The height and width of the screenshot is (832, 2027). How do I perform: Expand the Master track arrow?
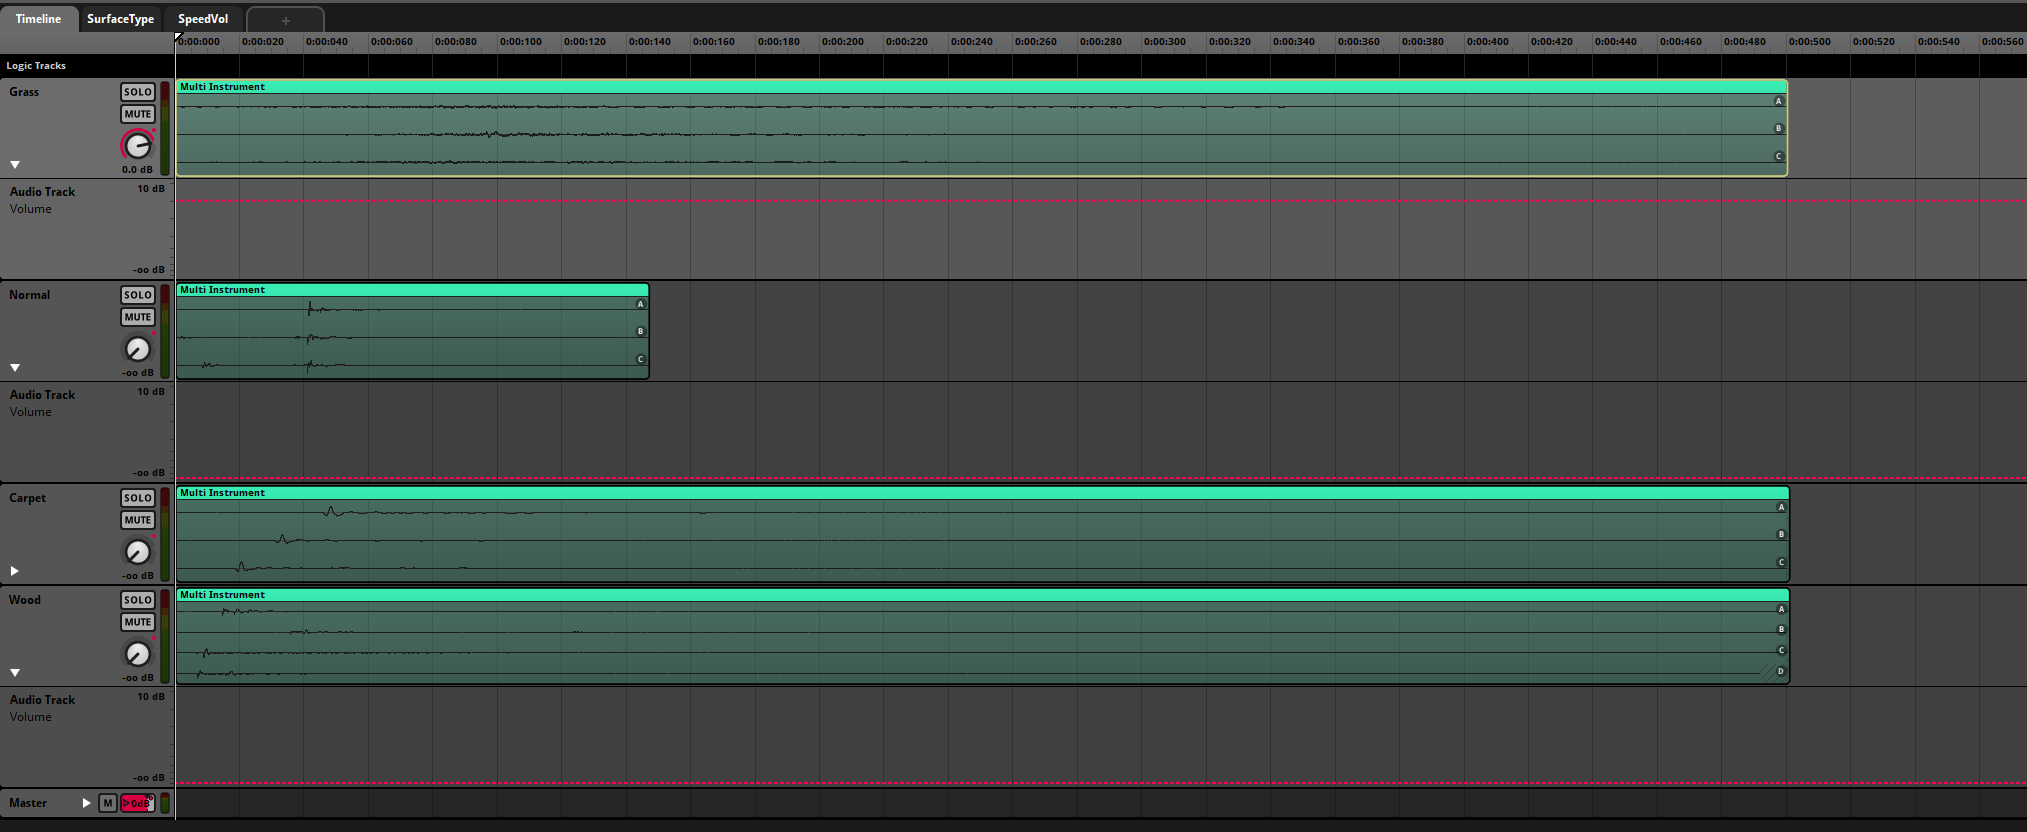[87, 803]
